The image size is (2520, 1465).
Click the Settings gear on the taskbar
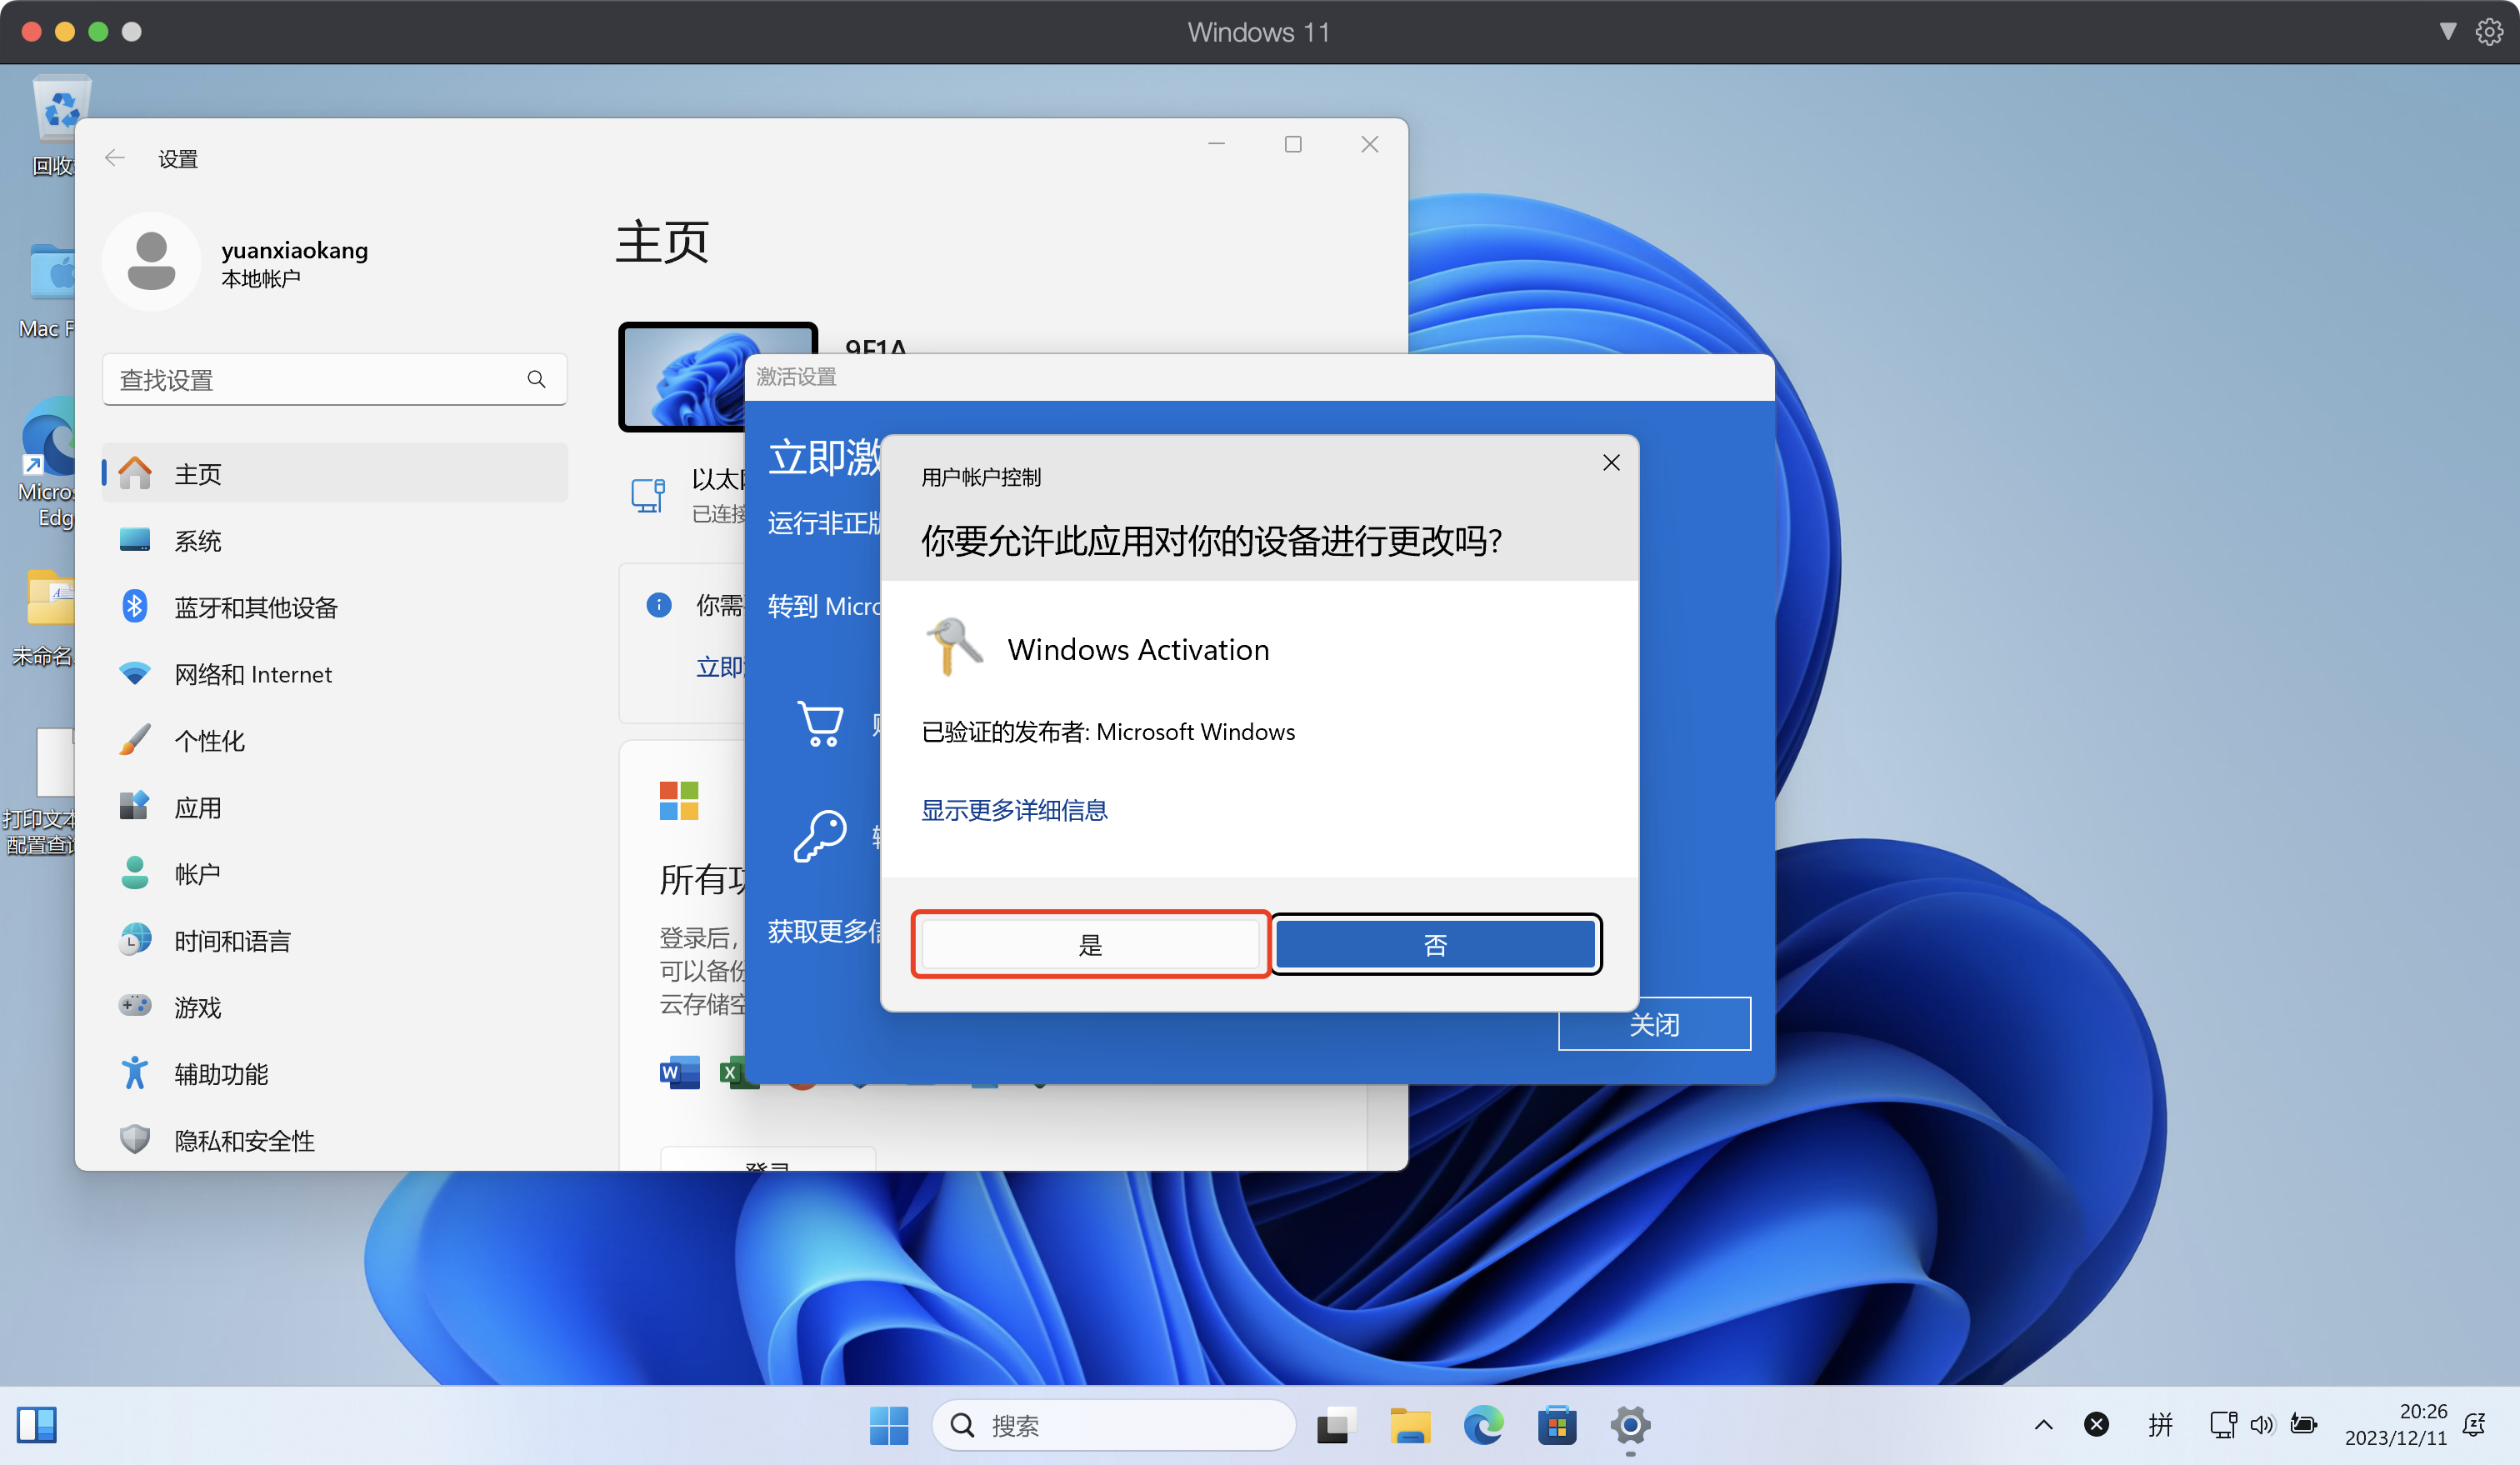point(1630,1425)
